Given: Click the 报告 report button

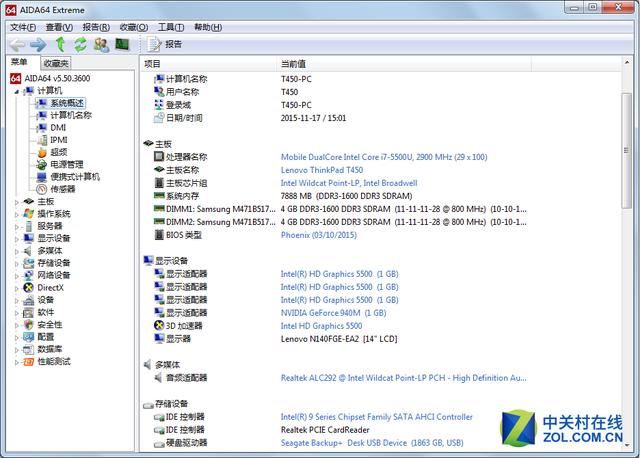Looking at the screenshot, I should [x=165, y=44].
